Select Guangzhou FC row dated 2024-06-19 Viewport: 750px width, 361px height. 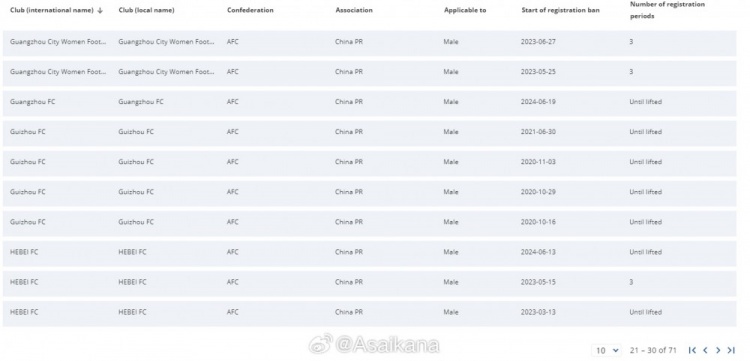(x=369, y=102)
